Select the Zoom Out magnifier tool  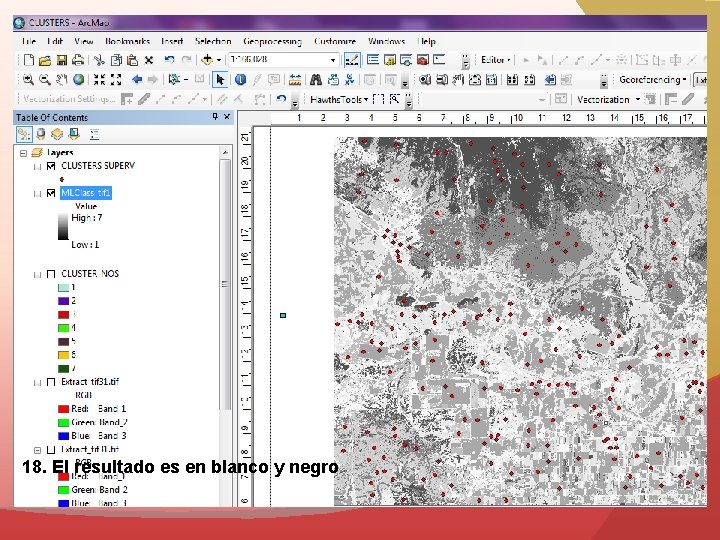pyautogui.click(x=45, y=79)
